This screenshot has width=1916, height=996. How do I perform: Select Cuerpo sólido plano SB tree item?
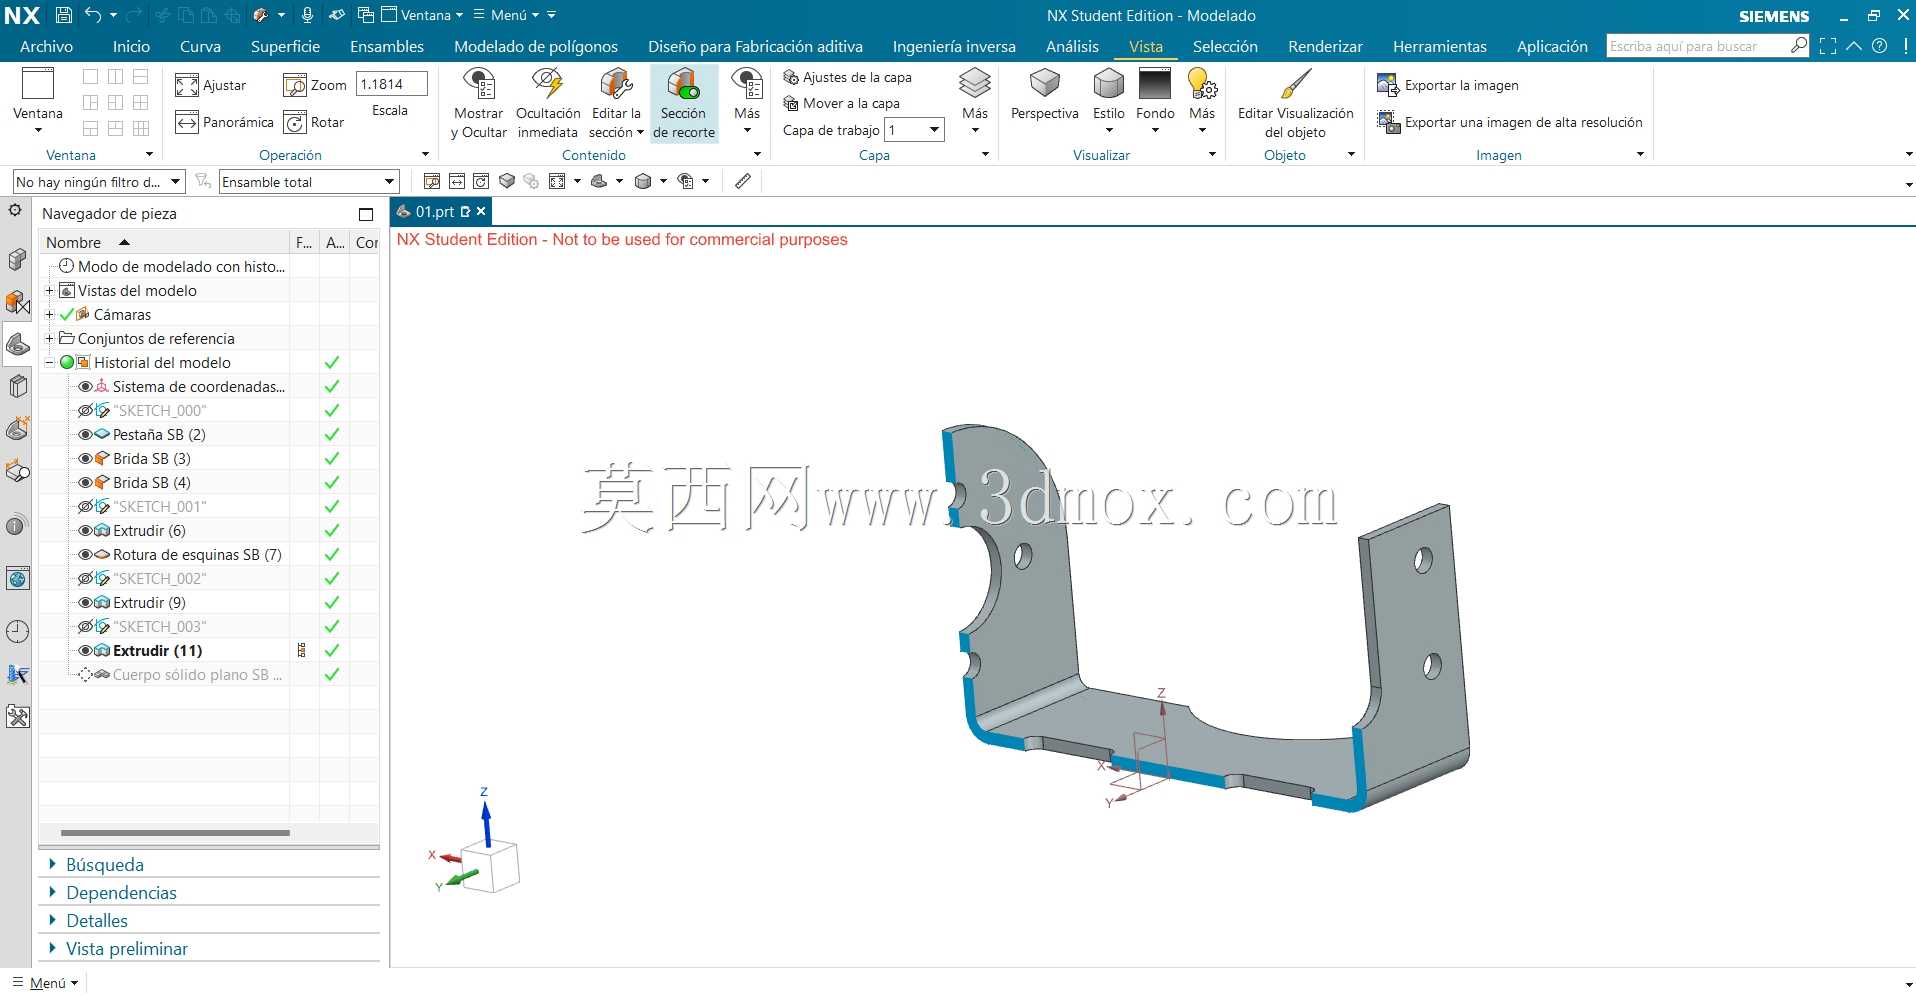click(197, 675)
